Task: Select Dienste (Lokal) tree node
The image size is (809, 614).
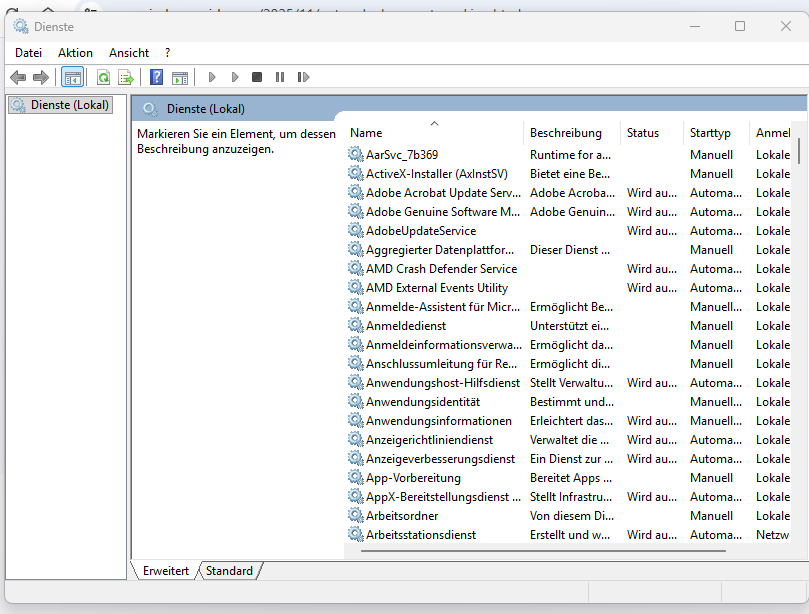Action: pyautogui.click(x=61, y=105)
